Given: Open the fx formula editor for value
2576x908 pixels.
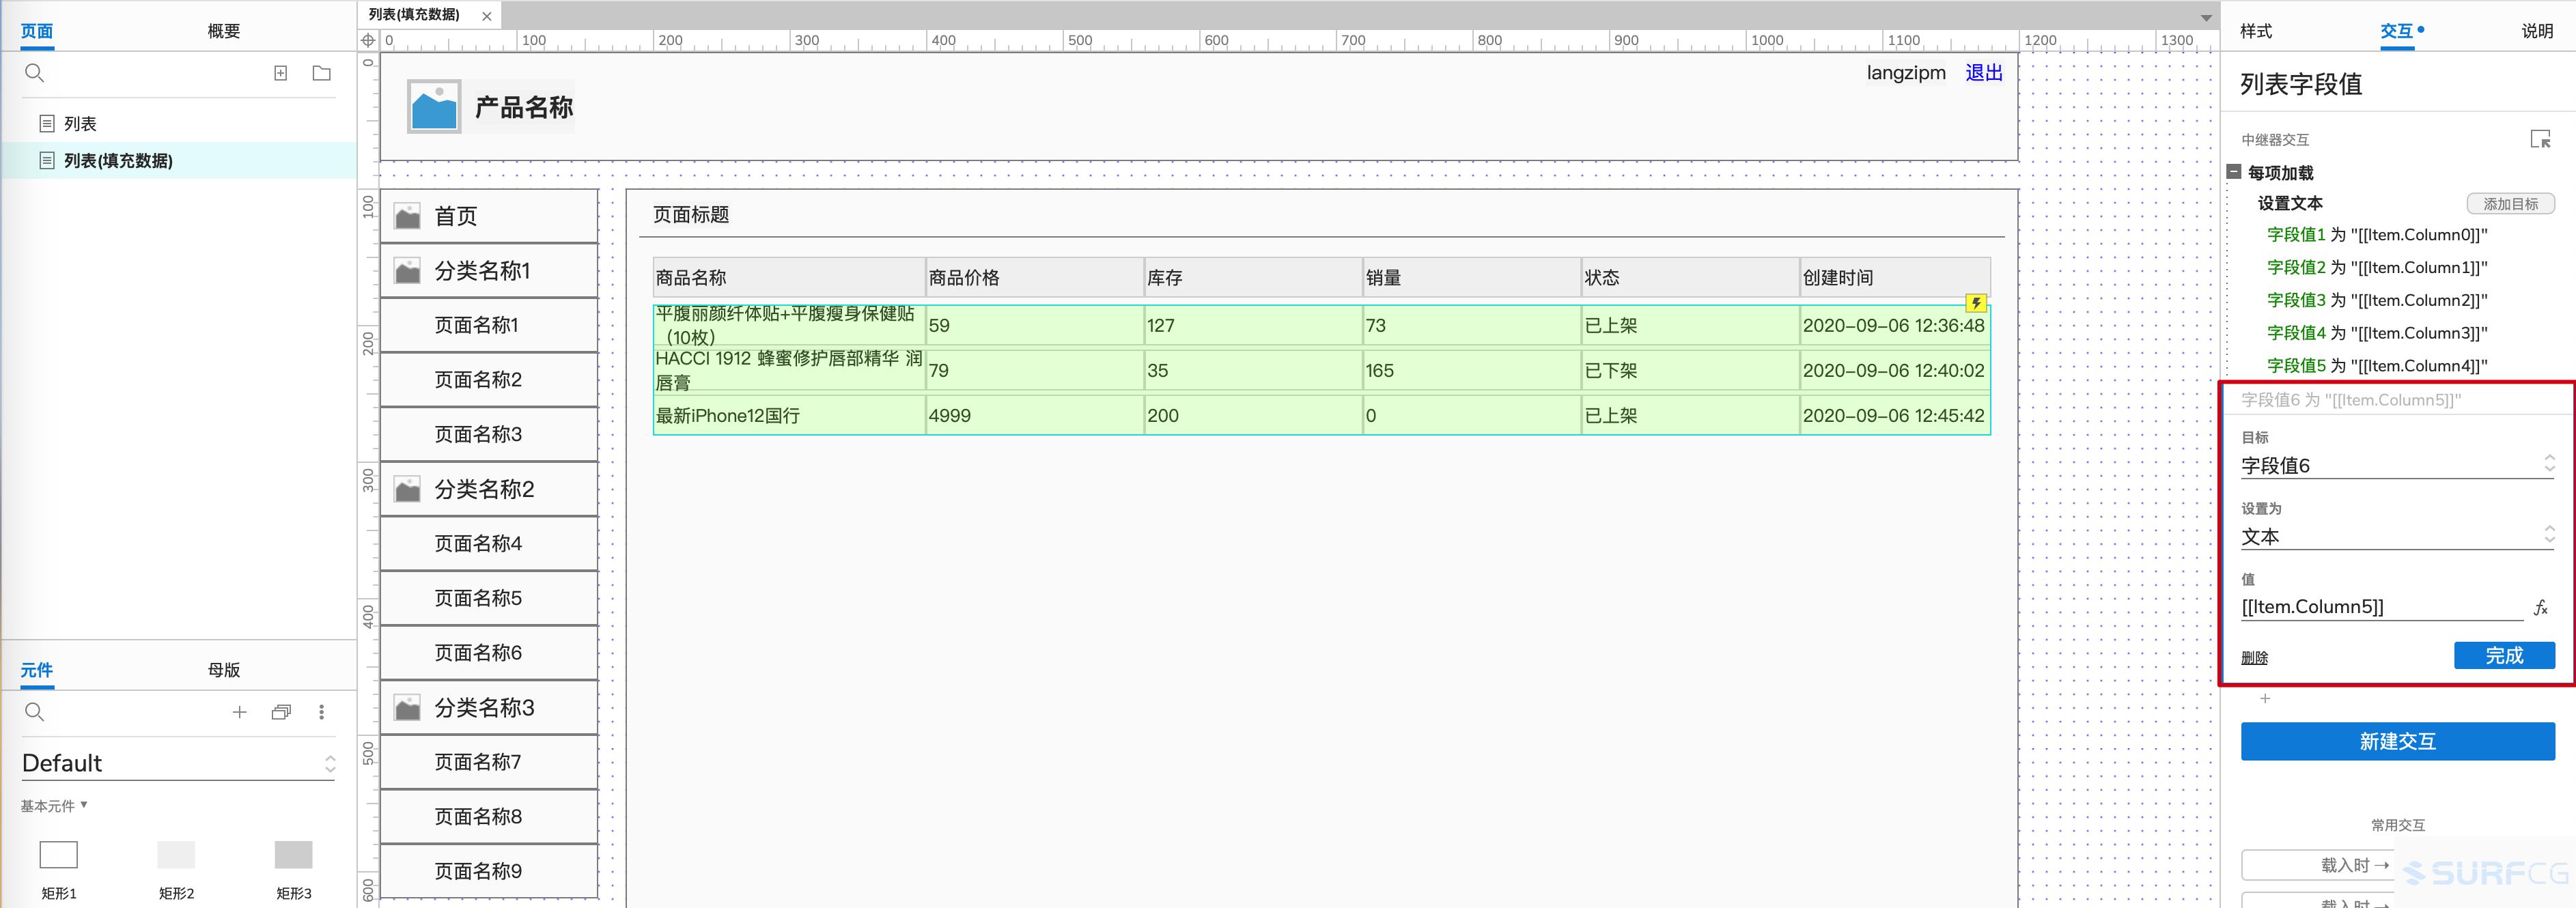Looking at the screenshot, I should 2541,607.
